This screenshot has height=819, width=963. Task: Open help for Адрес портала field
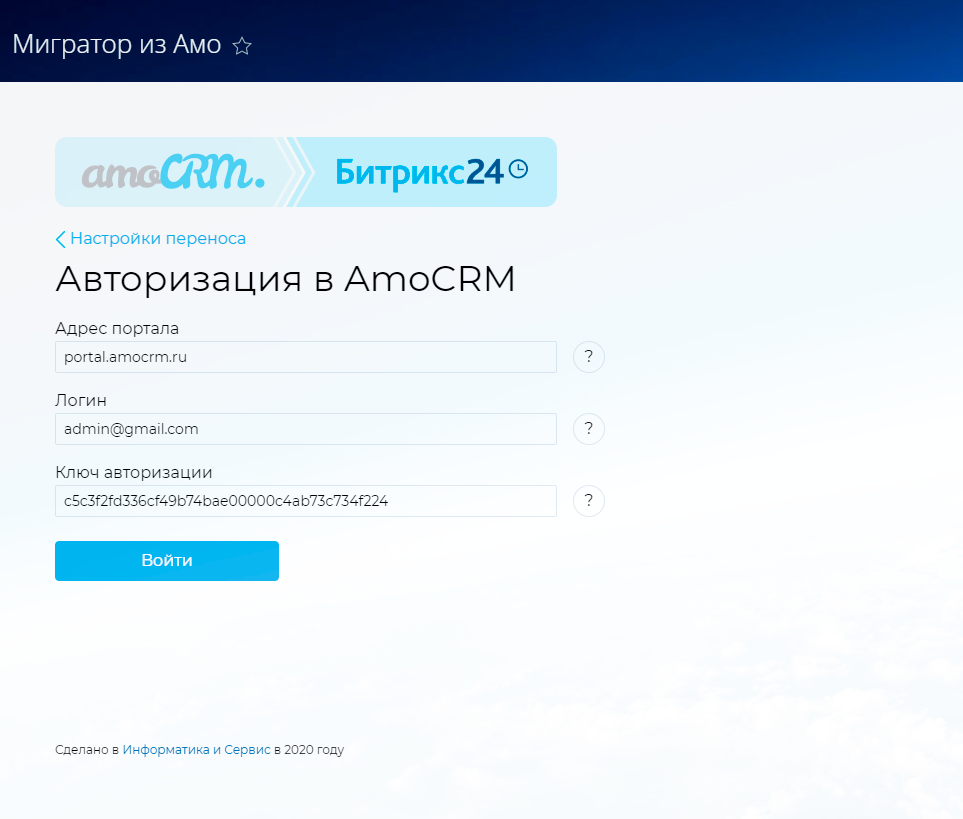[x=588, y=357]
